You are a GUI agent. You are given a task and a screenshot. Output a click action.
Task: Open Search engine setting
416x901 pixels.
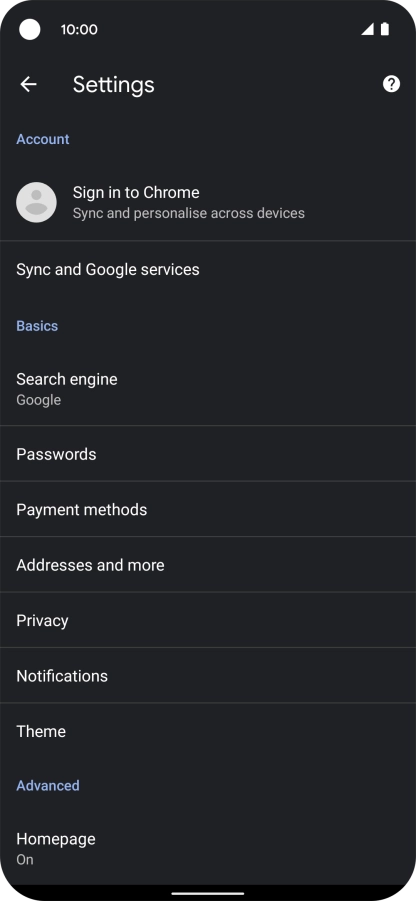click(x=208, y=389)
